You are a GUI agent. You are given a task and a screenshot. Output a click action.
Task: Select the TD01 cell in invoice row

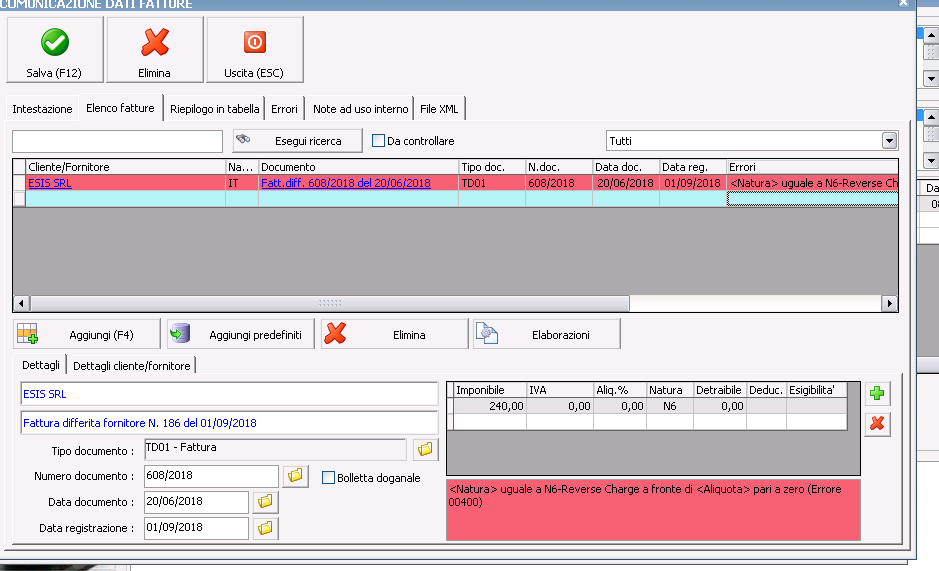492,183
